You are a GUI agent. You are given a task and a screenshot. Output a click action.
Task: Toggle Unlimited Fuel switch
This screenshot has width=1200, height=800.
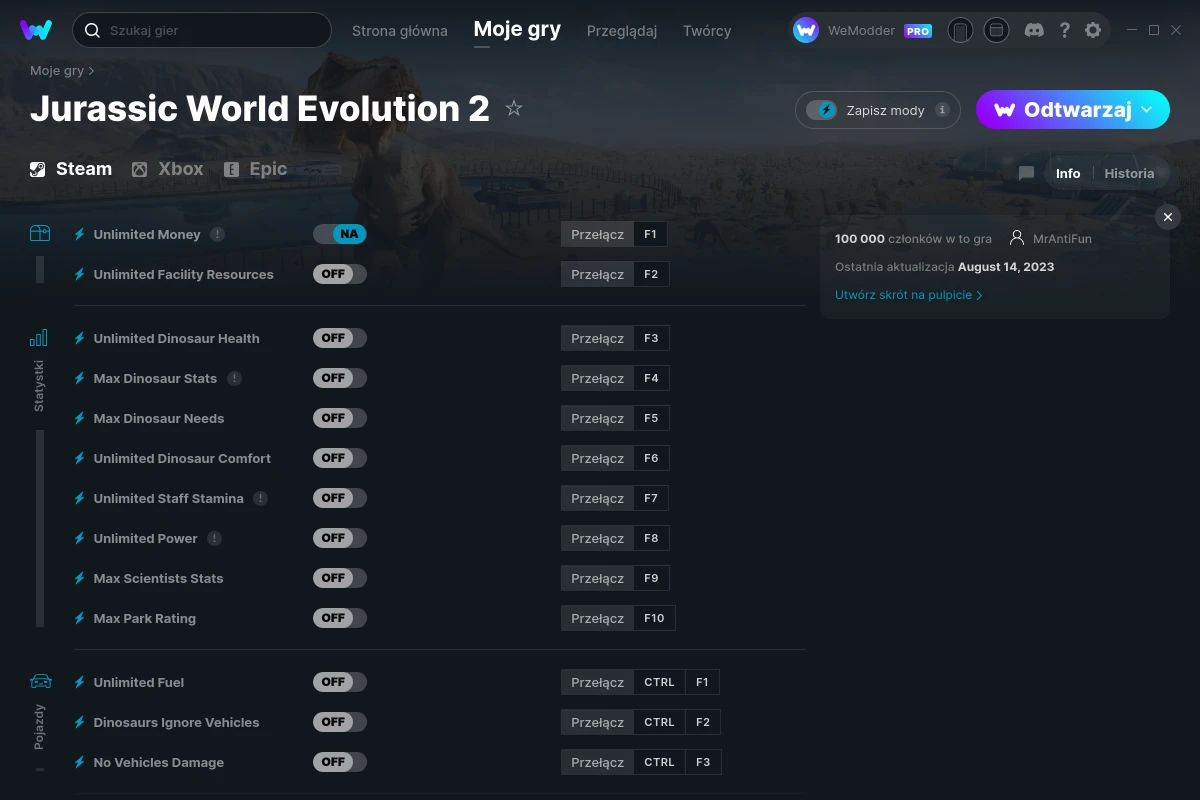[340, 682]
